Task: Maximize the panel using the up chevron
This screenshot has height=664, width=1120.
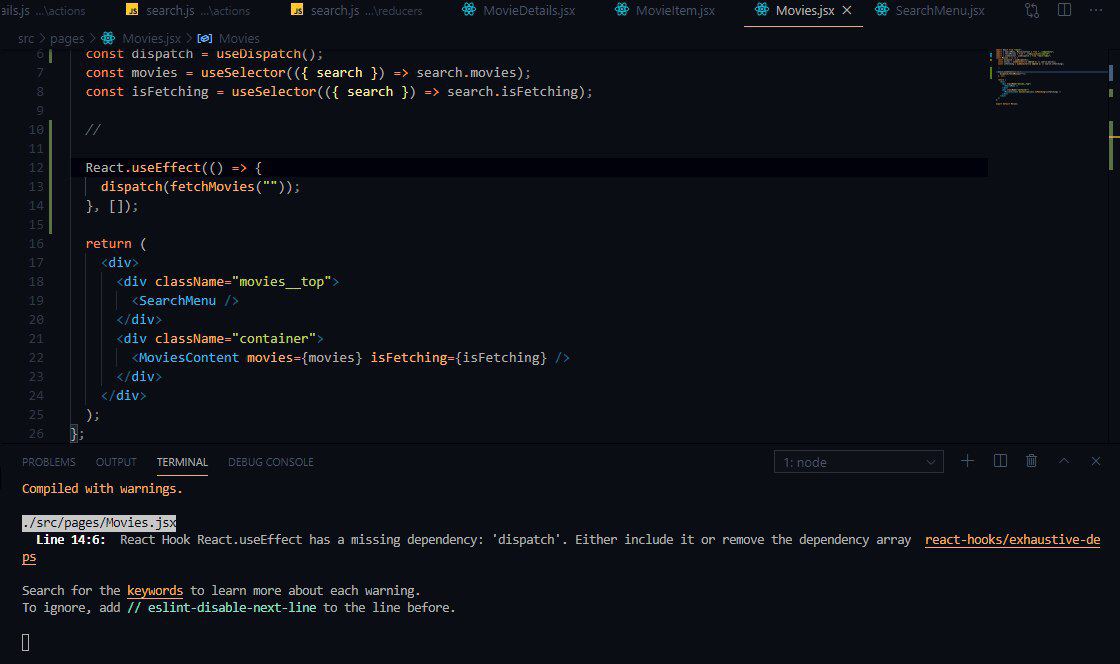Action: (1065, 461)
